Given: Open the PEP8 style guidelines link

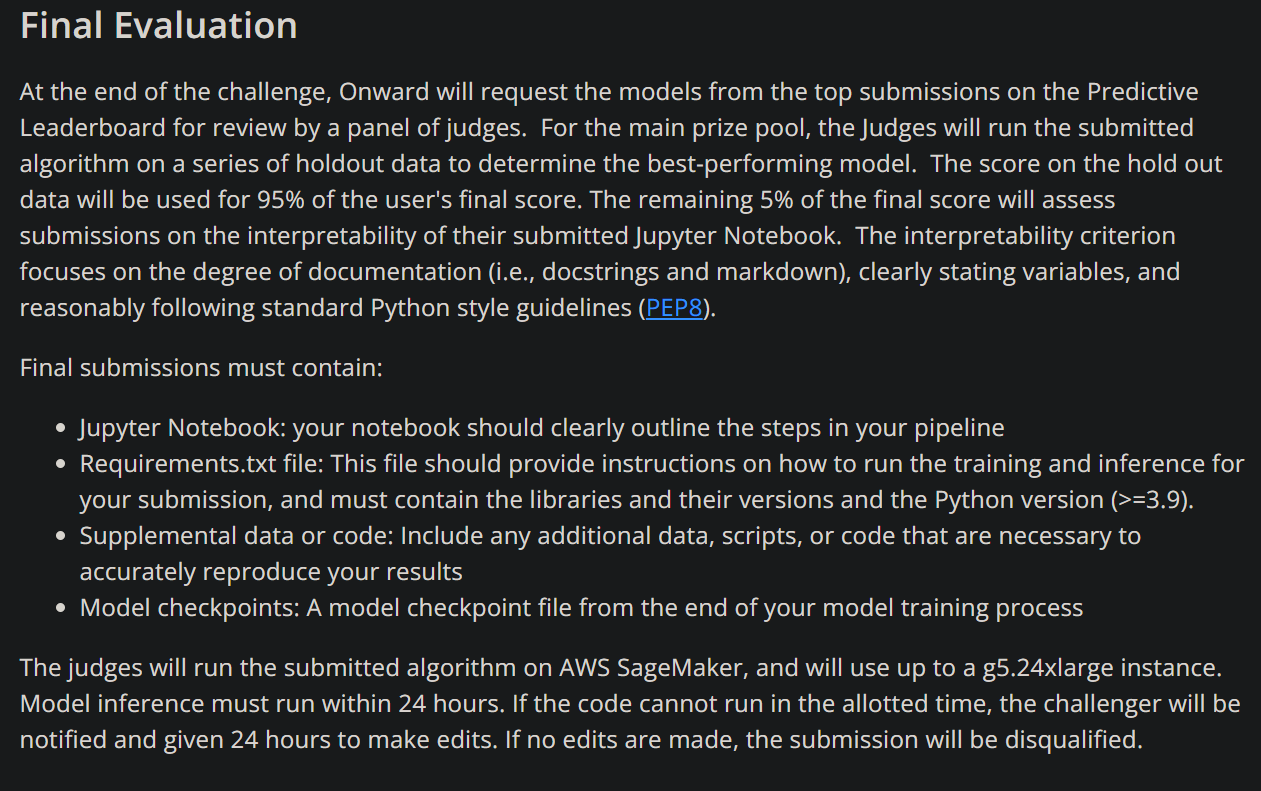Looking at the screenshot, I should (674, 308).
